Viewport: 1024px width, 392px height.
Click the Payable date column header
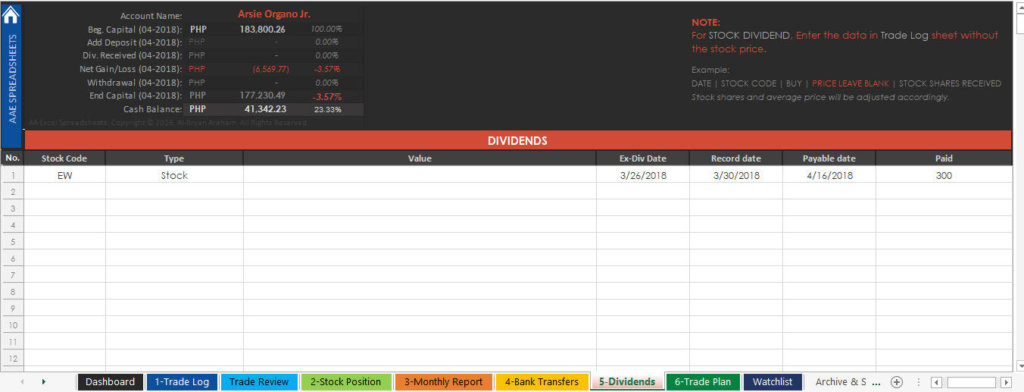pyautogui.click(x=829, y=158)
